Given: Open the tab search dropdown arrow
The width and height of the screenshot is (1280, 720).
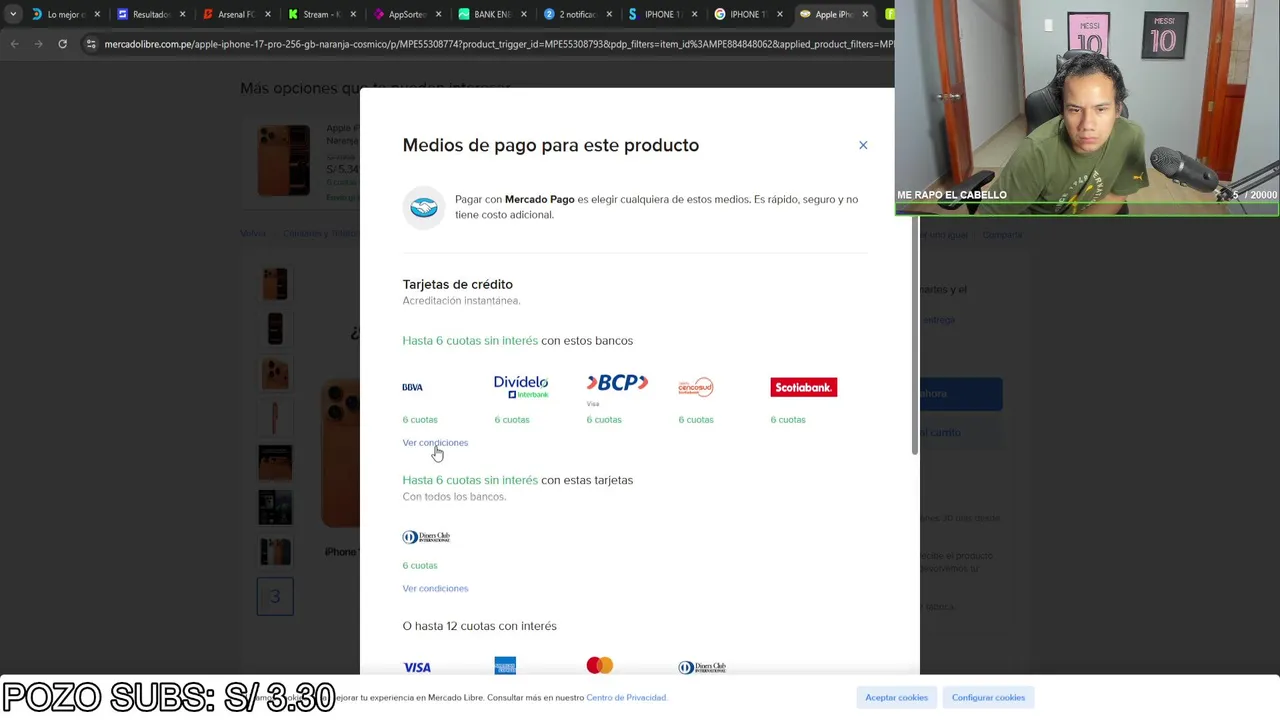Looking at the screenshot, I should 12,14.
